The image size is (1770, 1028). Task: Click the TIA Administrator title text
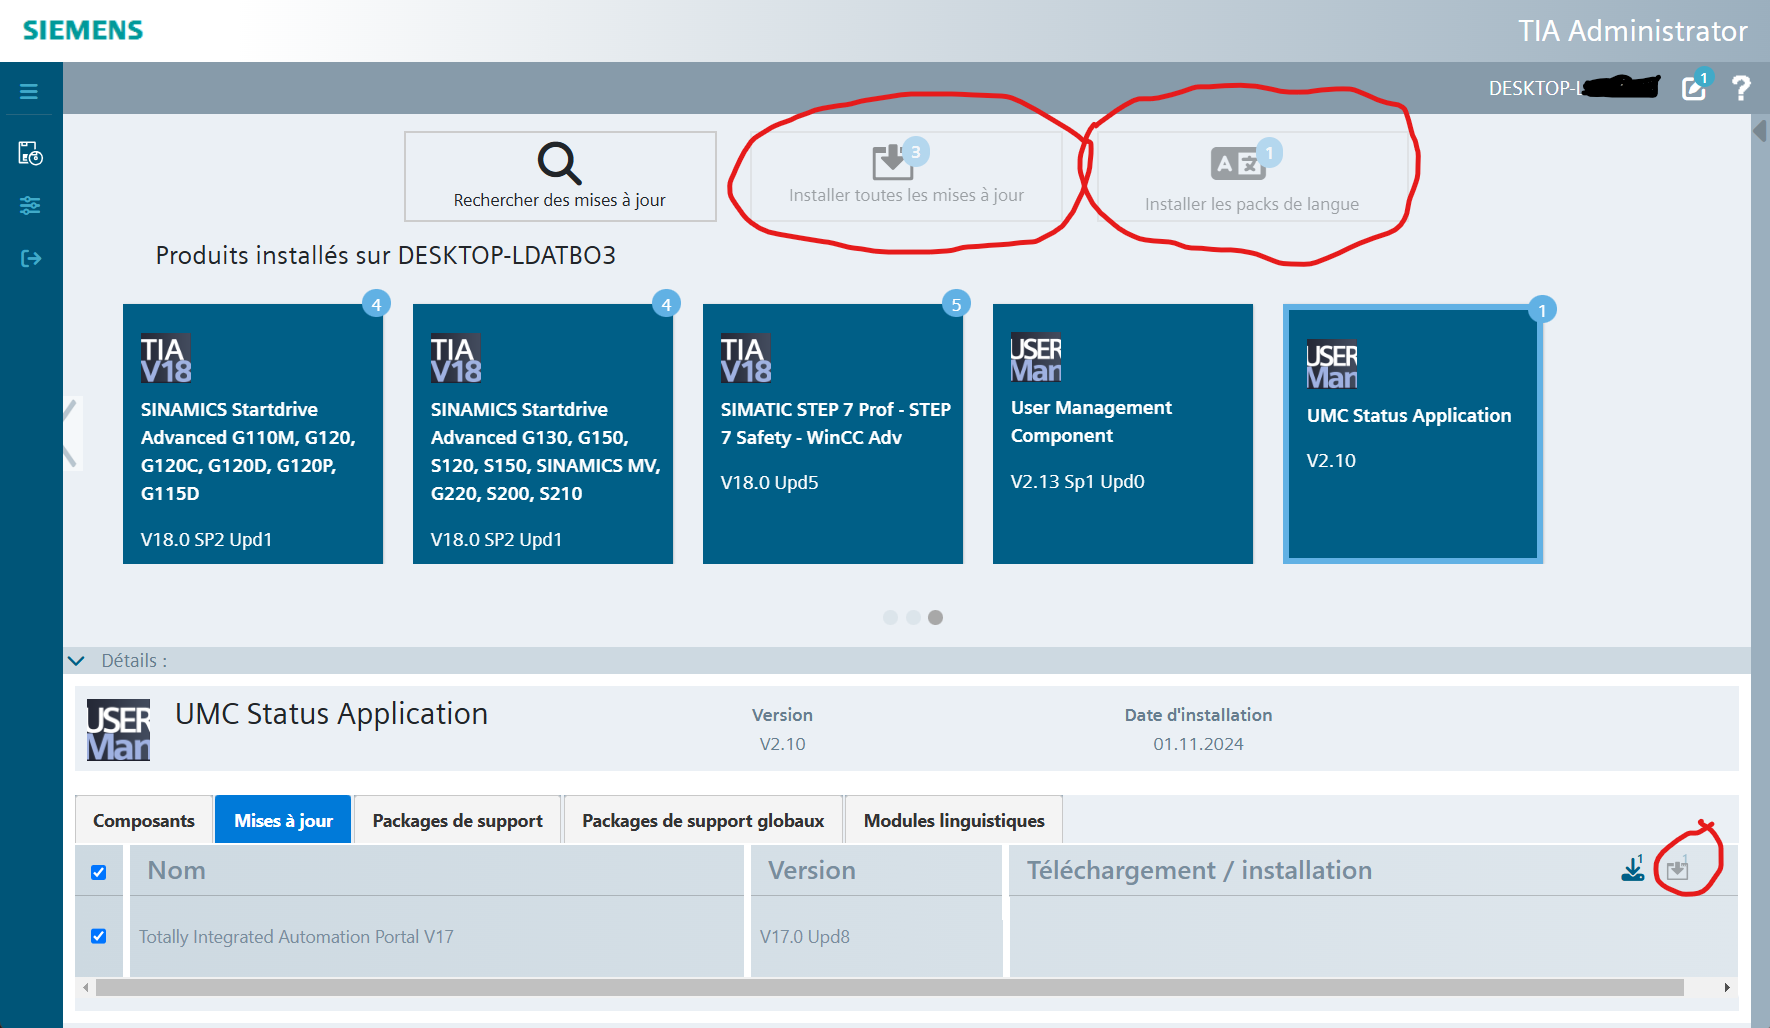tap(1633, 31)
